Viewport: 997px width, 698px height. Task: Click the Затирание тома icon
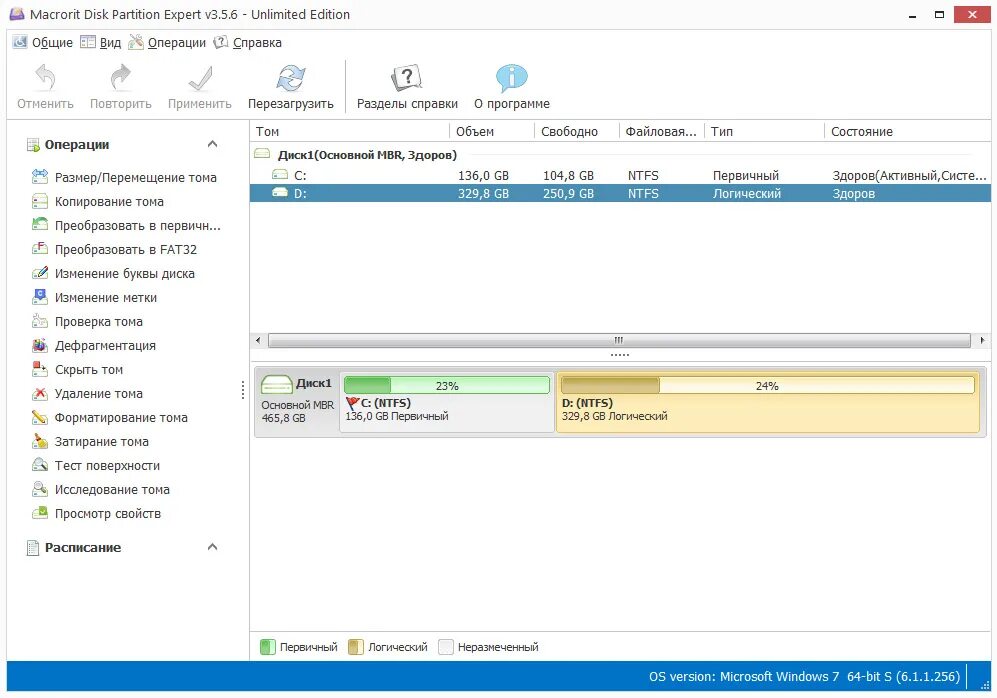[39, 441]
